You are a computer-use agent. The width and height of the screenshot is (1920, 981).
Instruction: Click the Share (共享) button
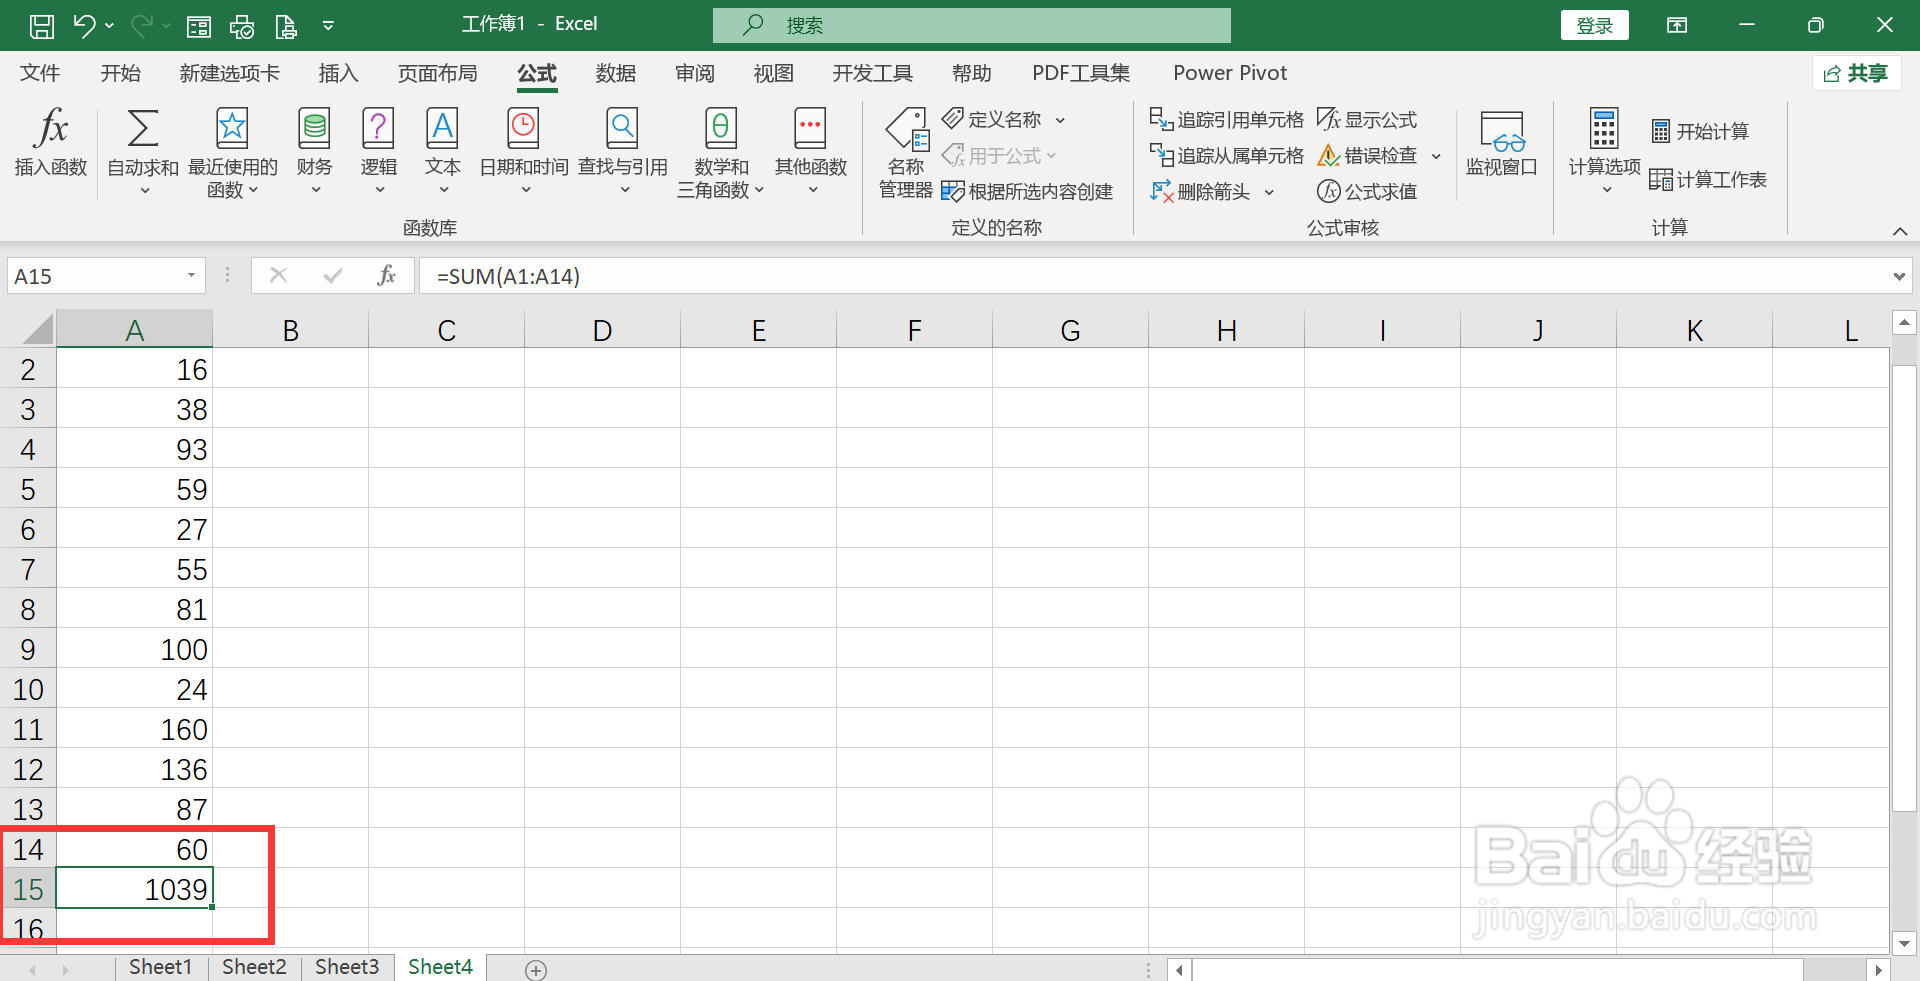coord(1856,73)
